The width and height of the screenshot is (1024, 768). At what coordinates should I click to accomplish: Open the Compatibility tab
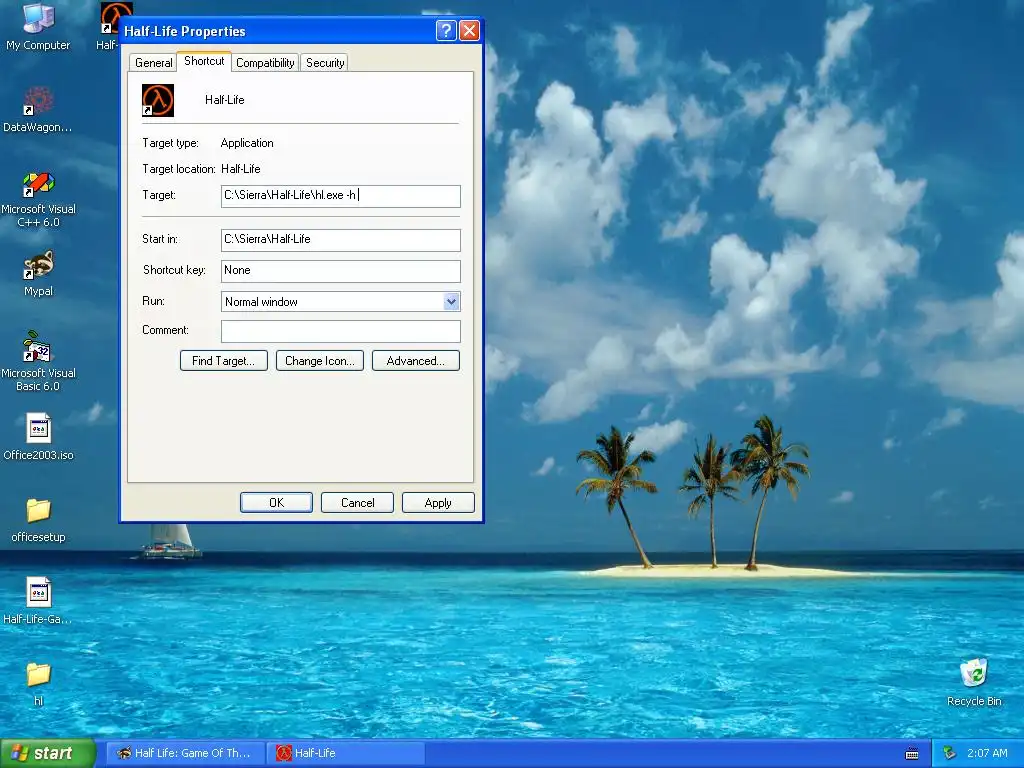pos(265,63)
